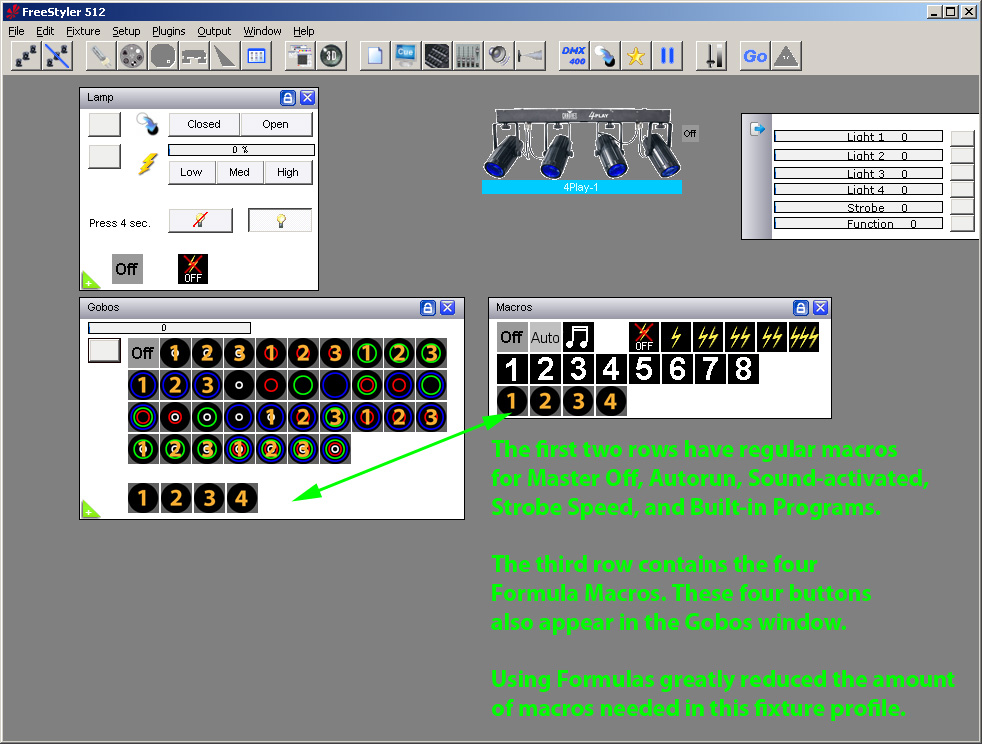Click the music note sound-activated macro
The height and width of the screenshot is (744, 982).
(x=577, y=337)
